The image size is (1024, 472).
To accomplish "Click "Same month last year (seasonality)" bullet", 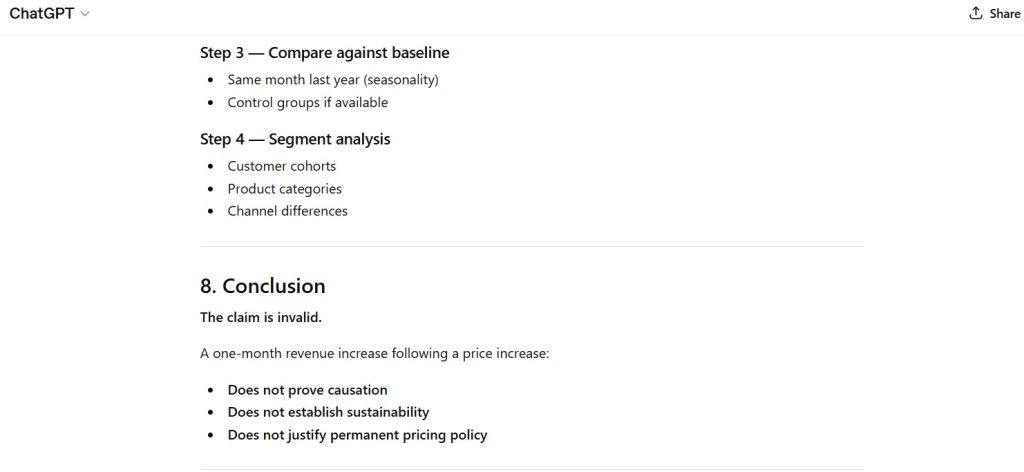I will [333, 79].
